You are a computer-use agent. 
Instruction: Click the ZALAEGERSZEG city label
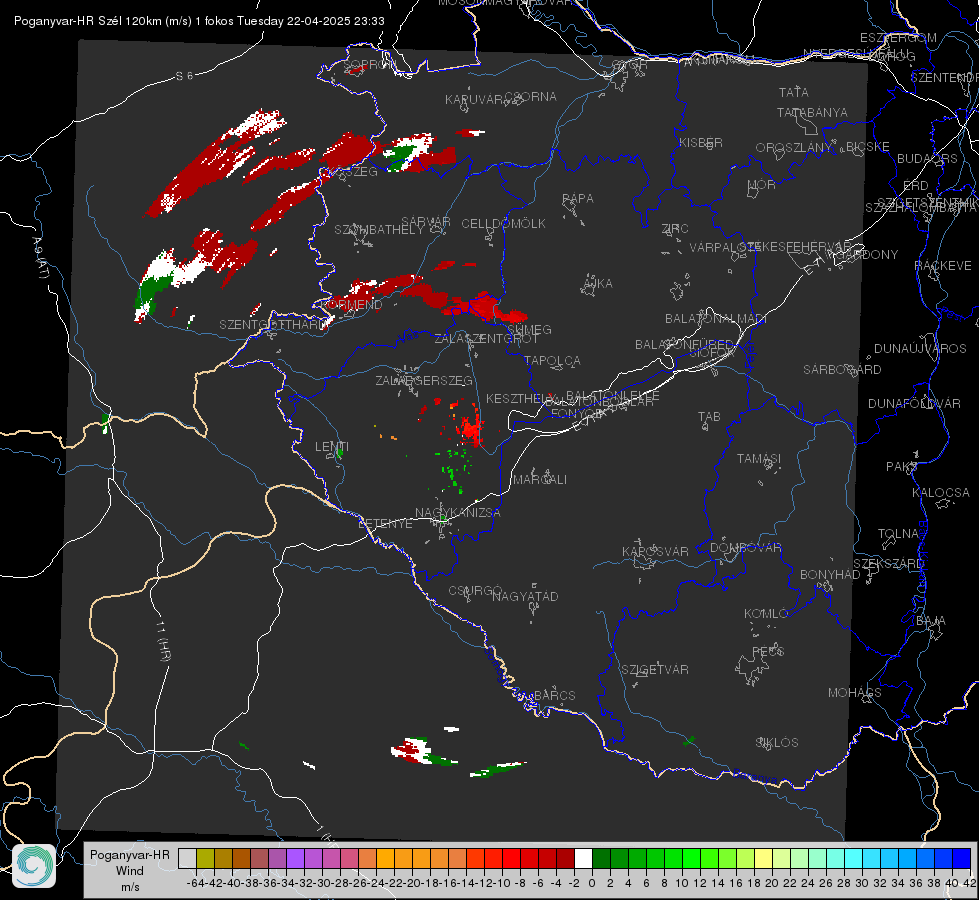(x=424, y=380)
